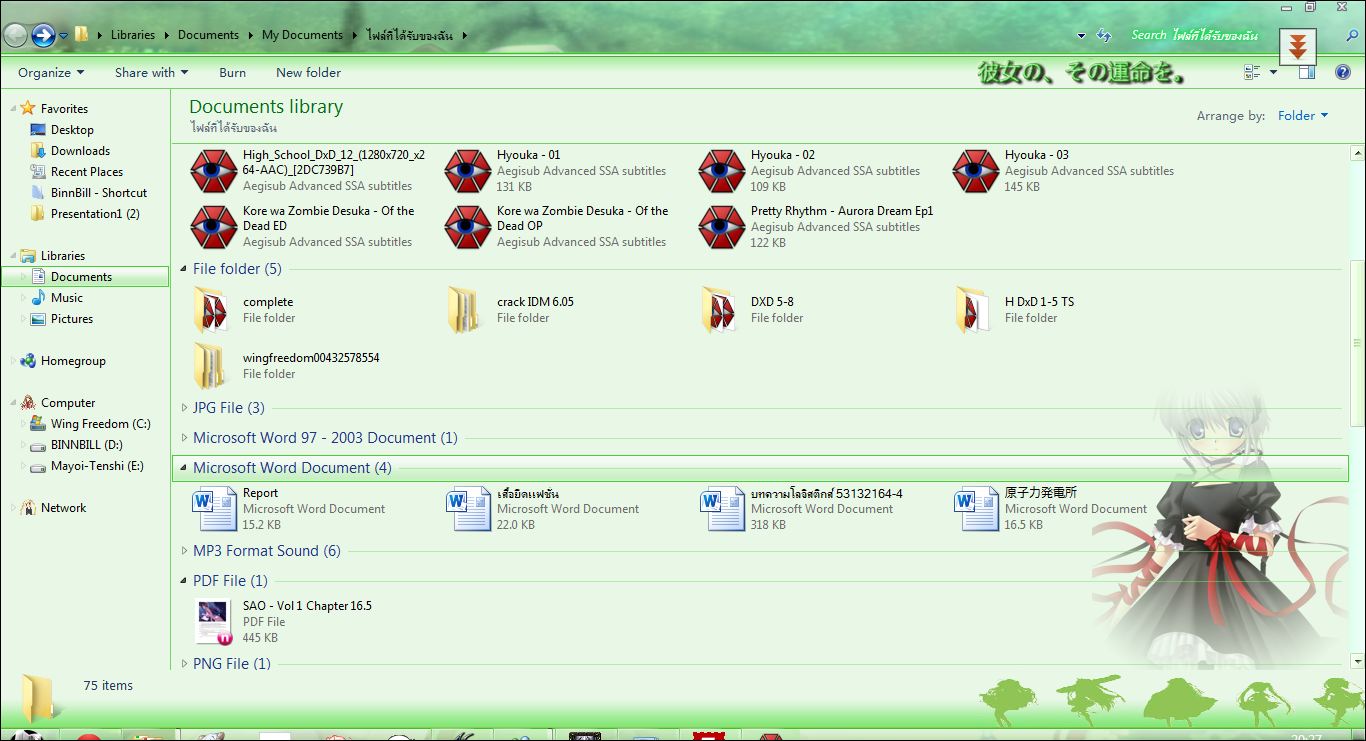Open the view options dropdown arrow
Image resolution: width=1366 pixels, height=741 pixels.
(x=1273, y=72)
